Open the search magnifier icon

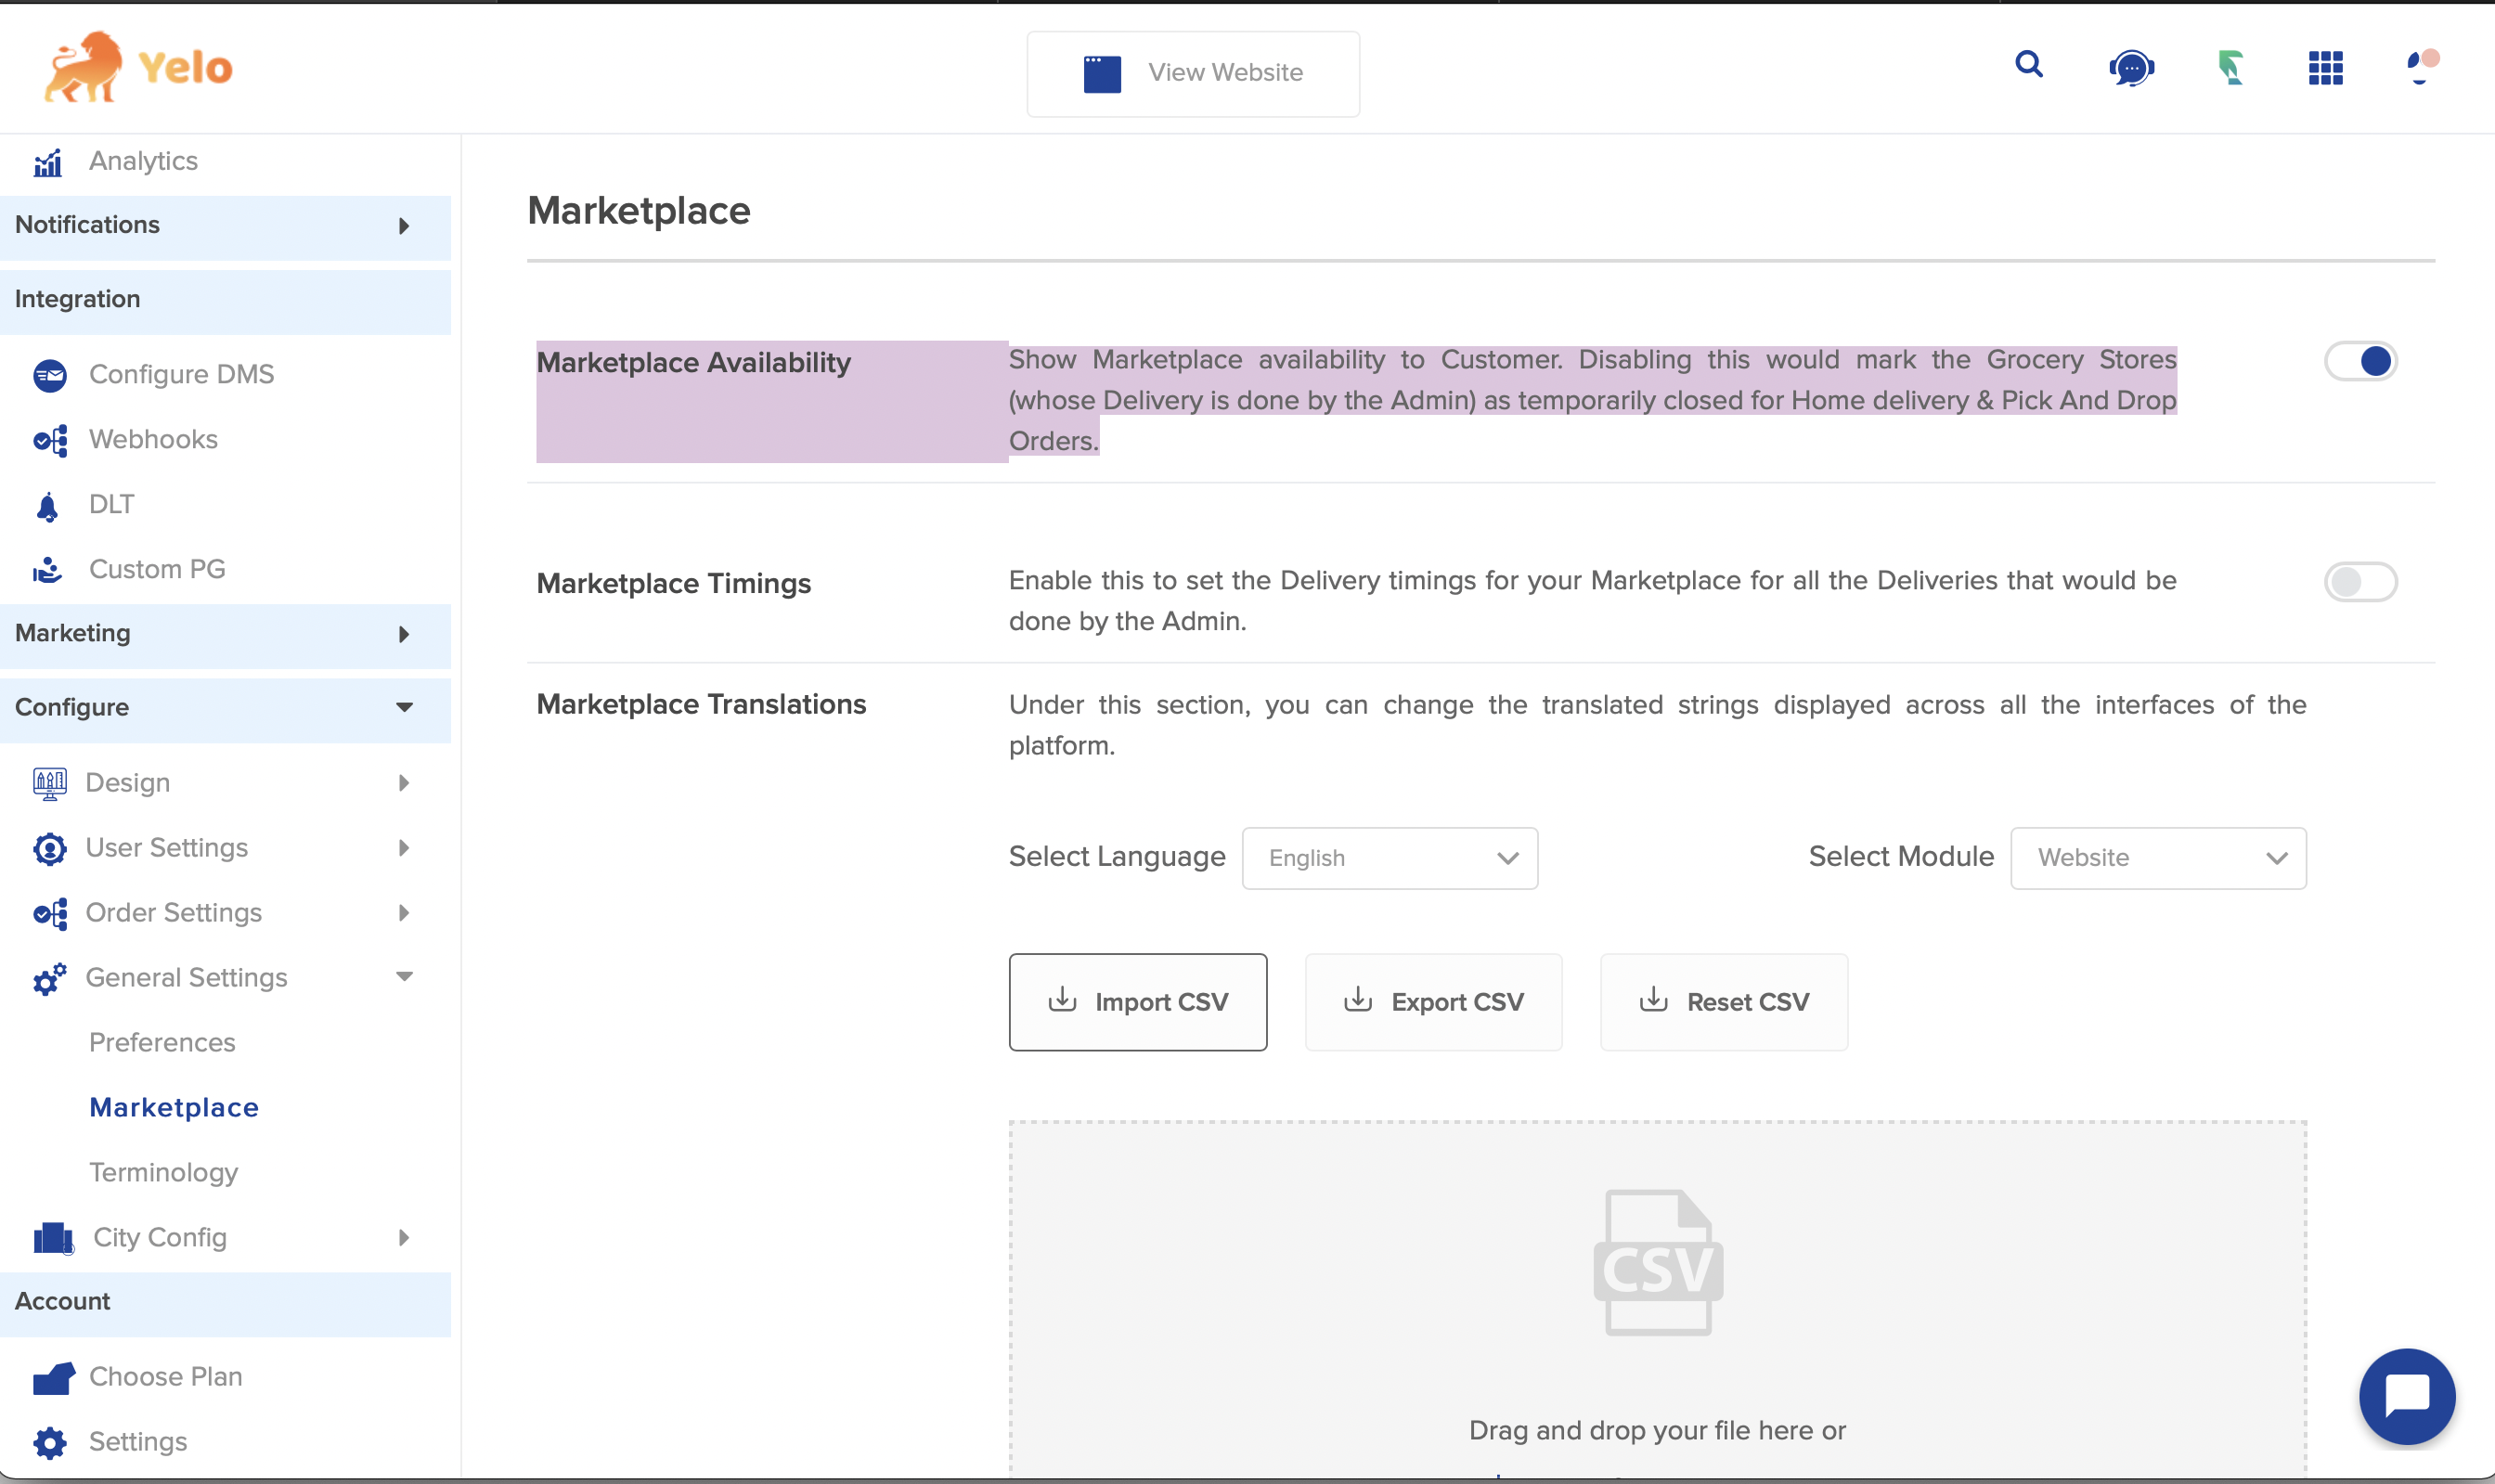(2029, 65)
